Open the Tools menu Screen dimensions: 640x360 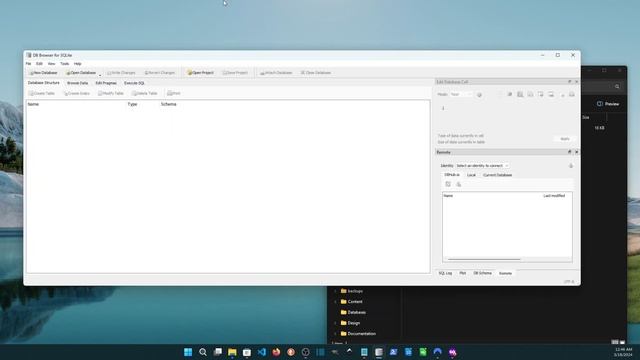(64, 64)
